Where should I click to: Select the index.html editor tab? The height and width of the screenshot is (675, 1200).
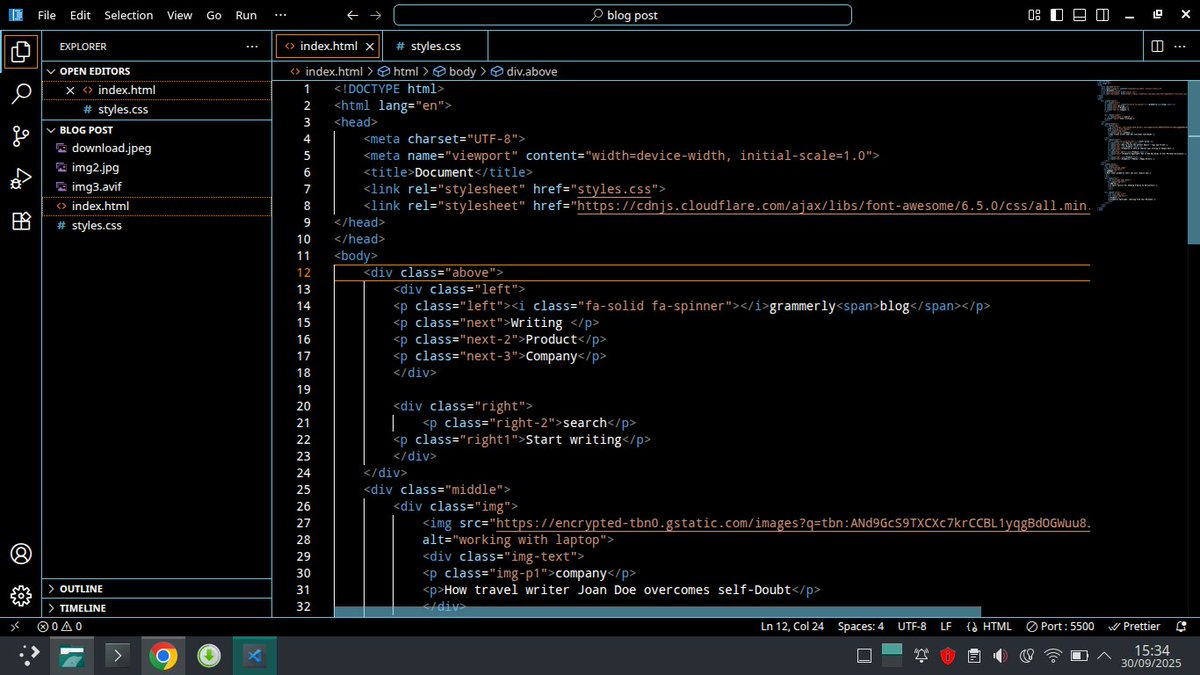pos(327,46)
